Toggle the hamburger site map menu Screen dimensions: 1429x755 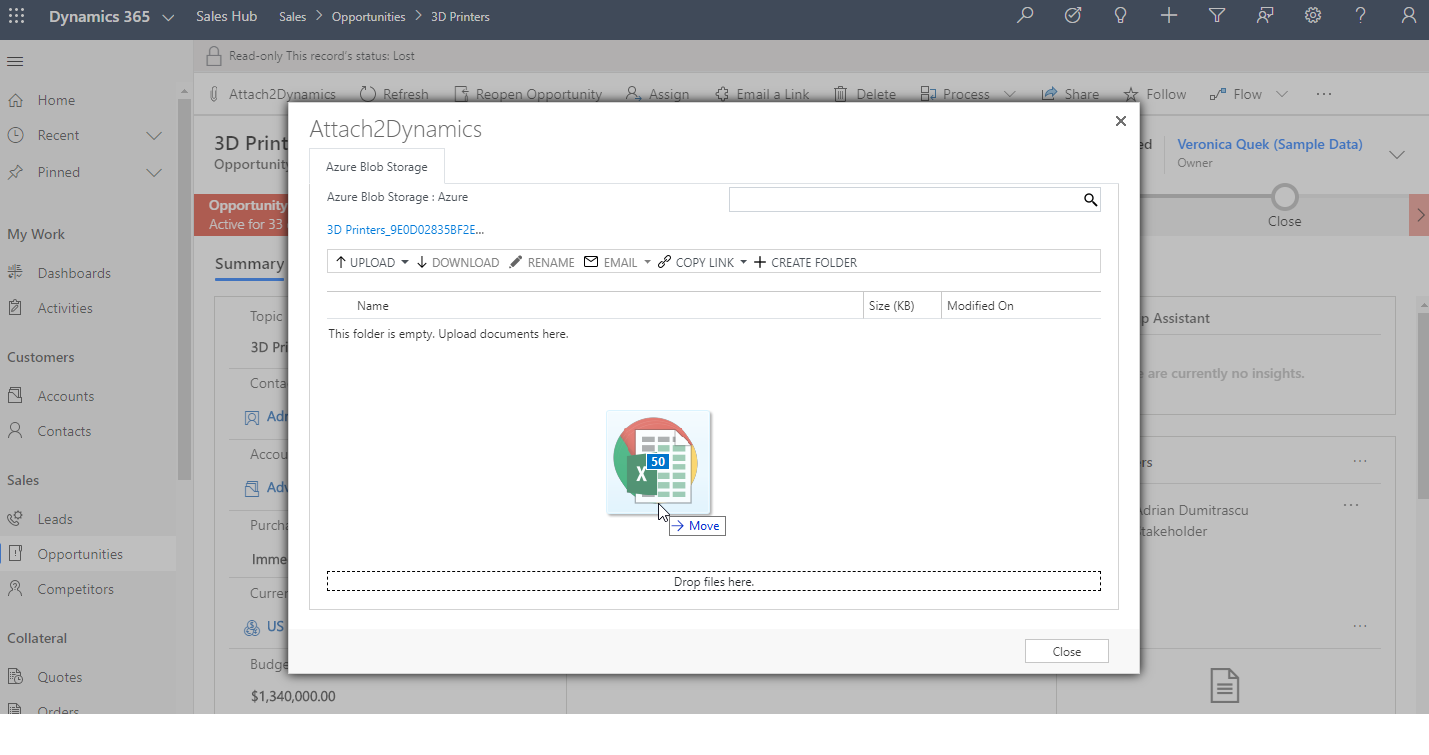click(15, 62)
